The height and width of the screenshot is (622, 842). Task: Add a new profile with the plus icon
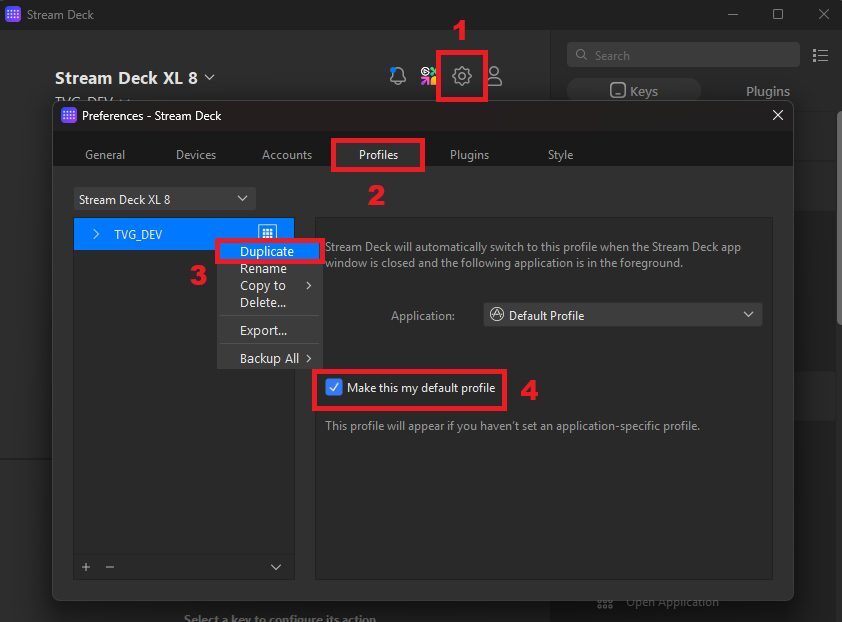tap(86, 567)
